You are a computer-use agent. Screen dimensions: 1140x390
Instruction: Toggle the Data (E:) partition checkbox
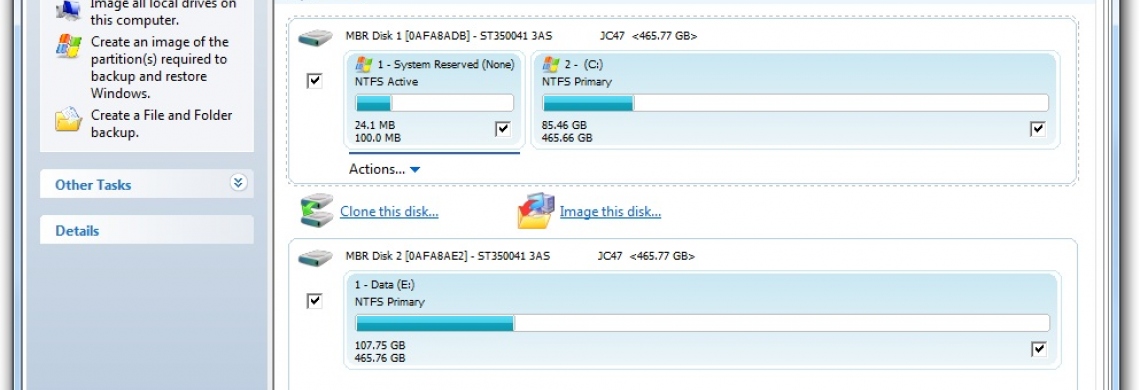(1039, 349)
